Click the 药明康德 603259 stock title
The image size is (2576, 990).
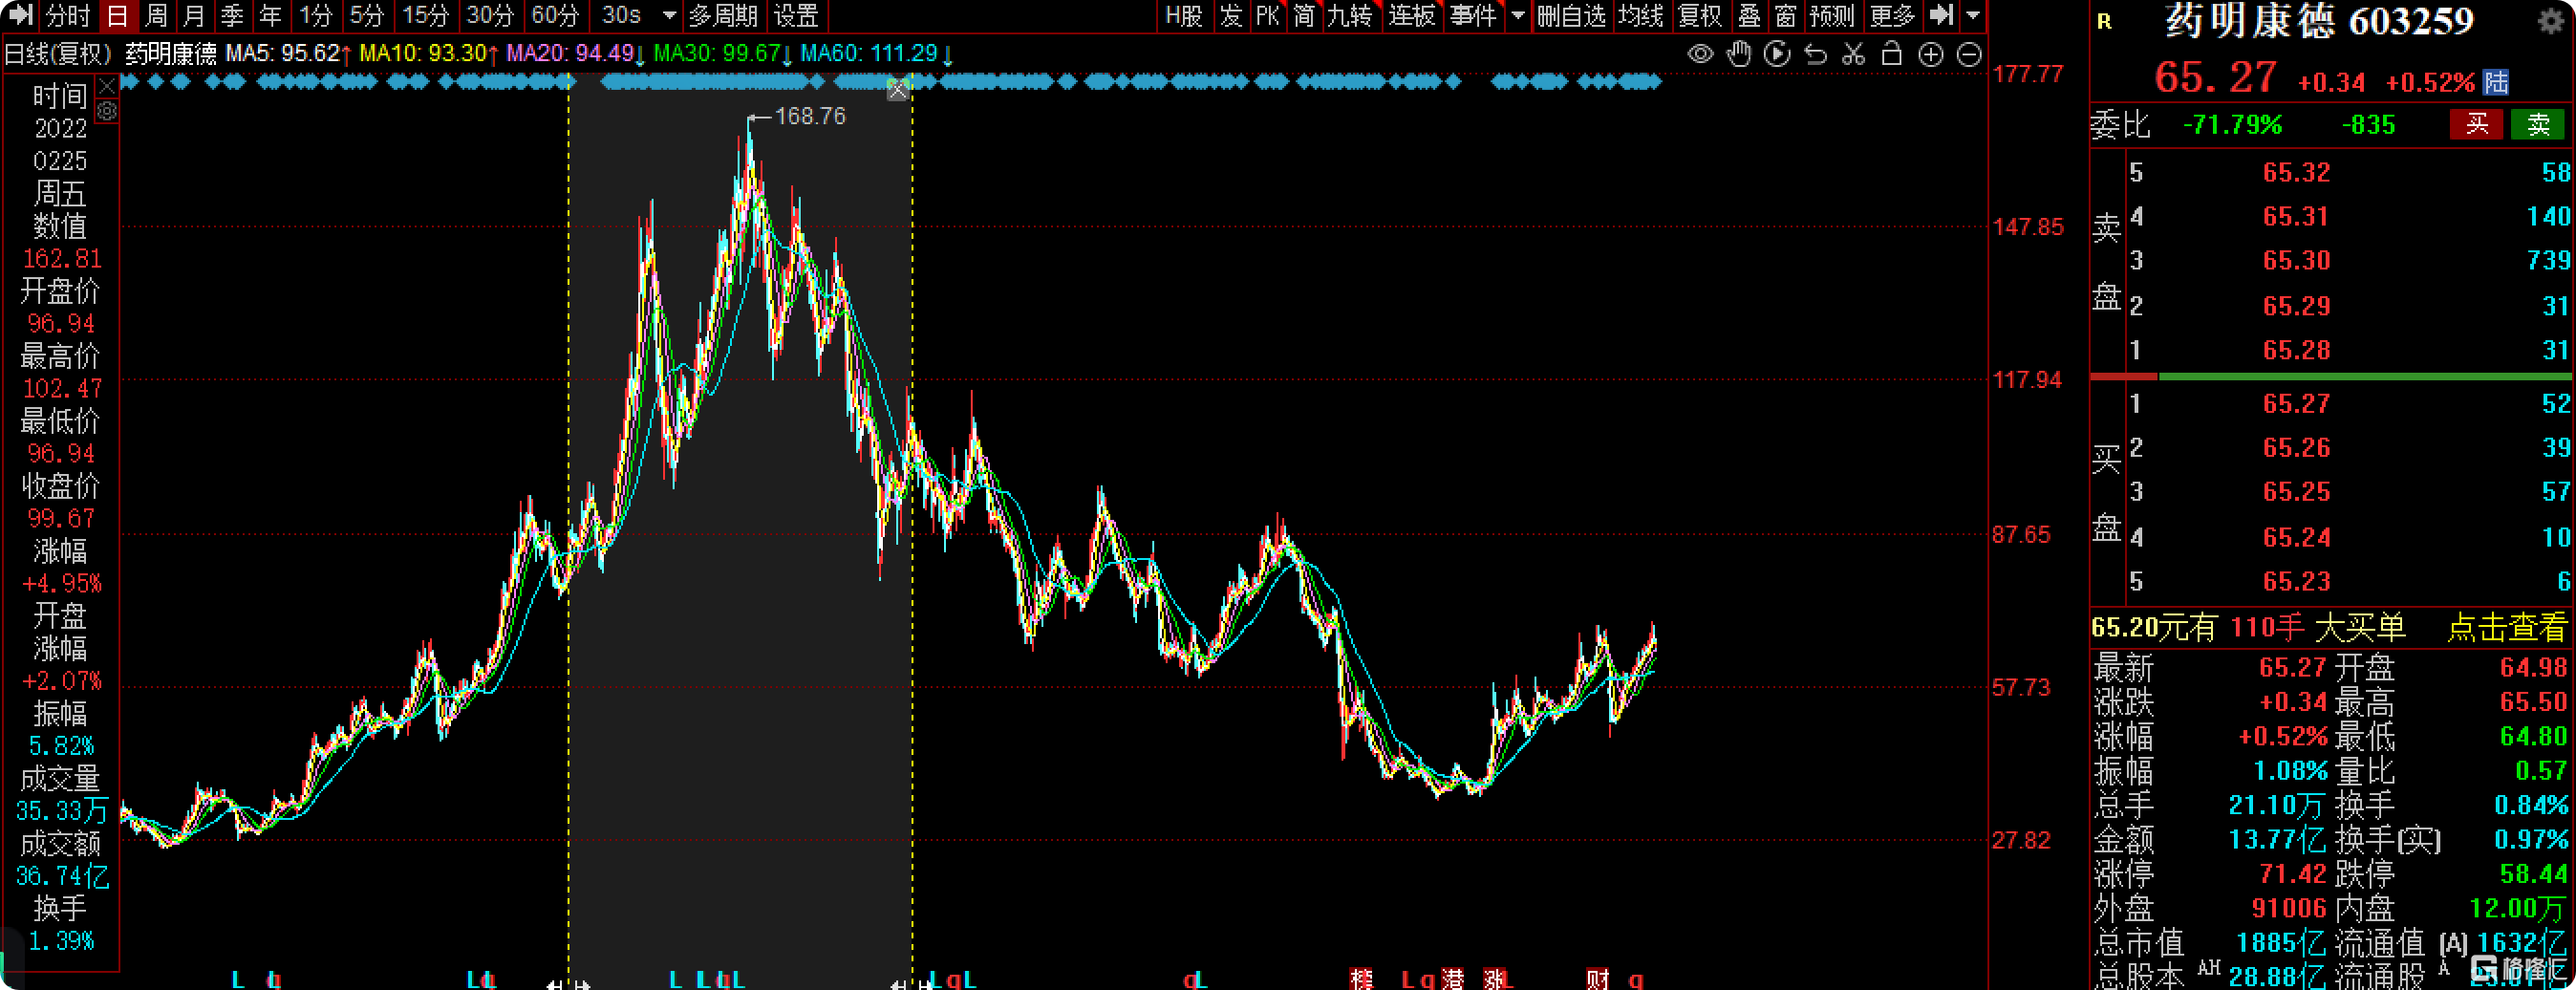[x=2319, y=22]
